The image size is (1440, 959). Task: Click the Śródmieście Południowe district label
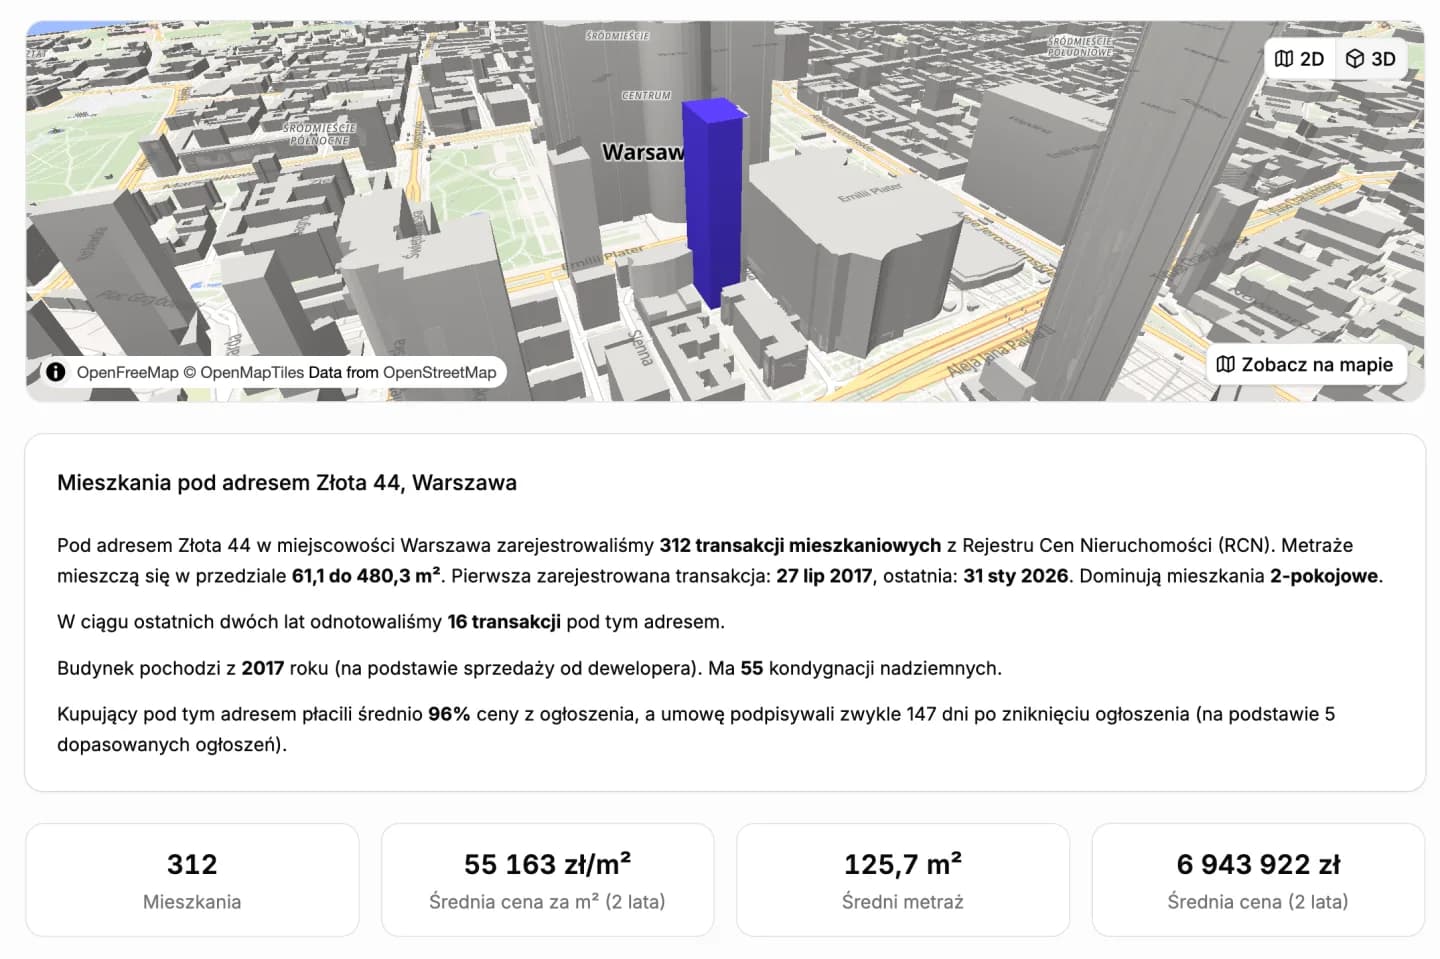click(1080, 46)
